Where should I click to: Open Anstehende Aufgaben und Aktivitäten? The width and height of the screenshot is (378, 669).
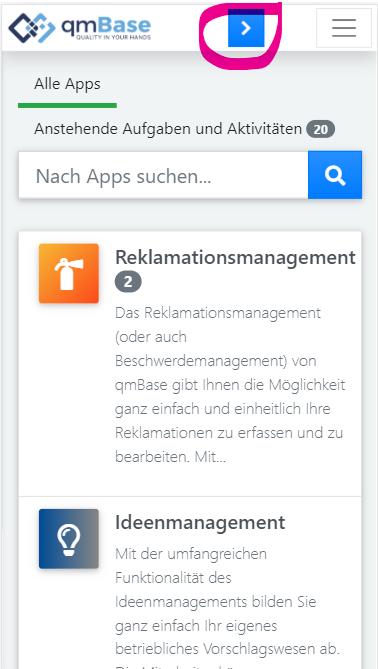point(168,129)
